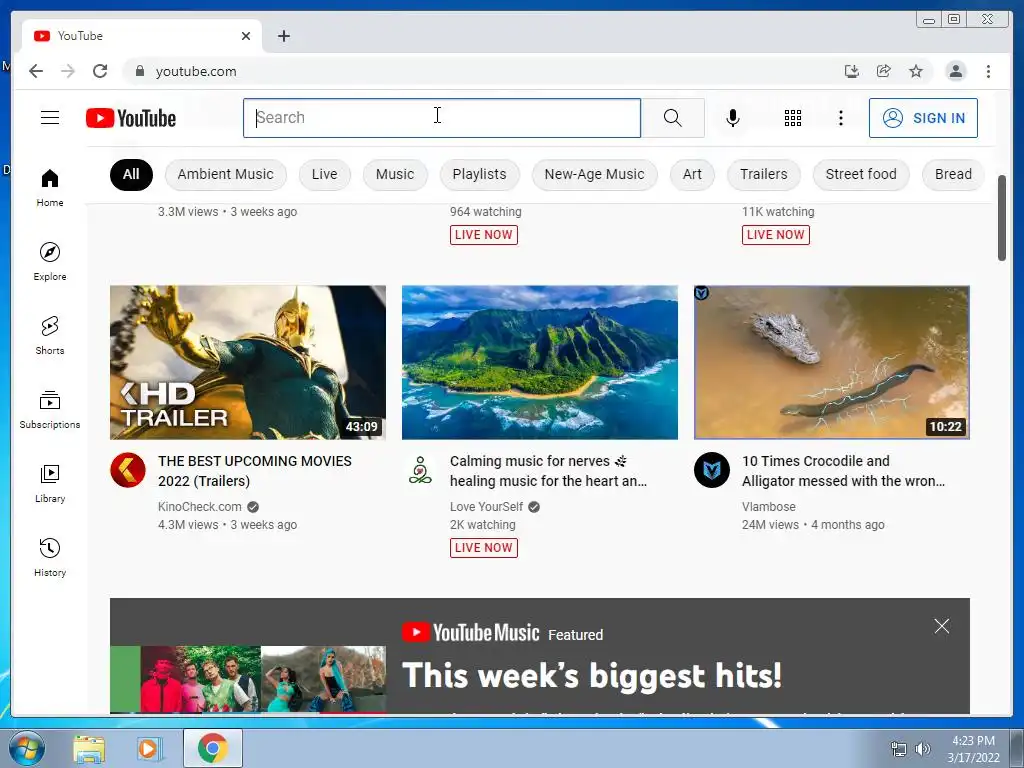Open Windows Media Player from taskbar
The height and width of the screenshot is (768, 1024).
[149, 749]
